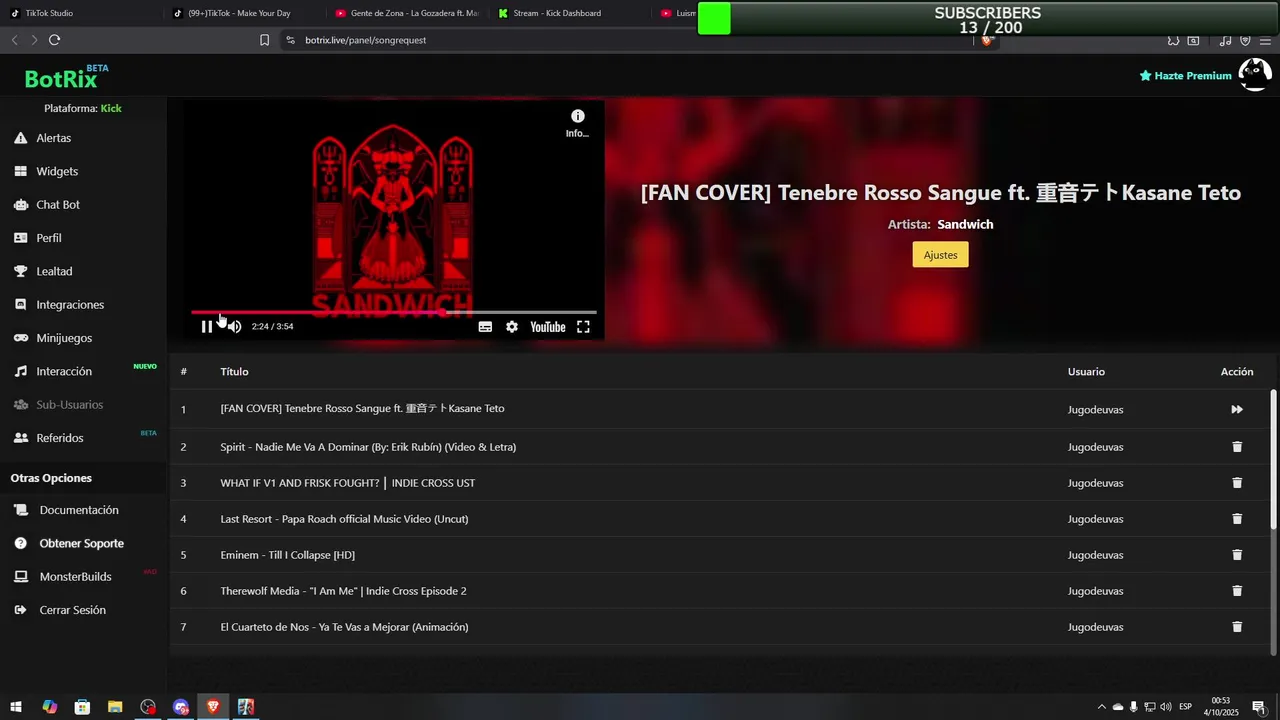1280x720 pixels.
Task: Click the Kick platform label
Action: coord(111,108)
